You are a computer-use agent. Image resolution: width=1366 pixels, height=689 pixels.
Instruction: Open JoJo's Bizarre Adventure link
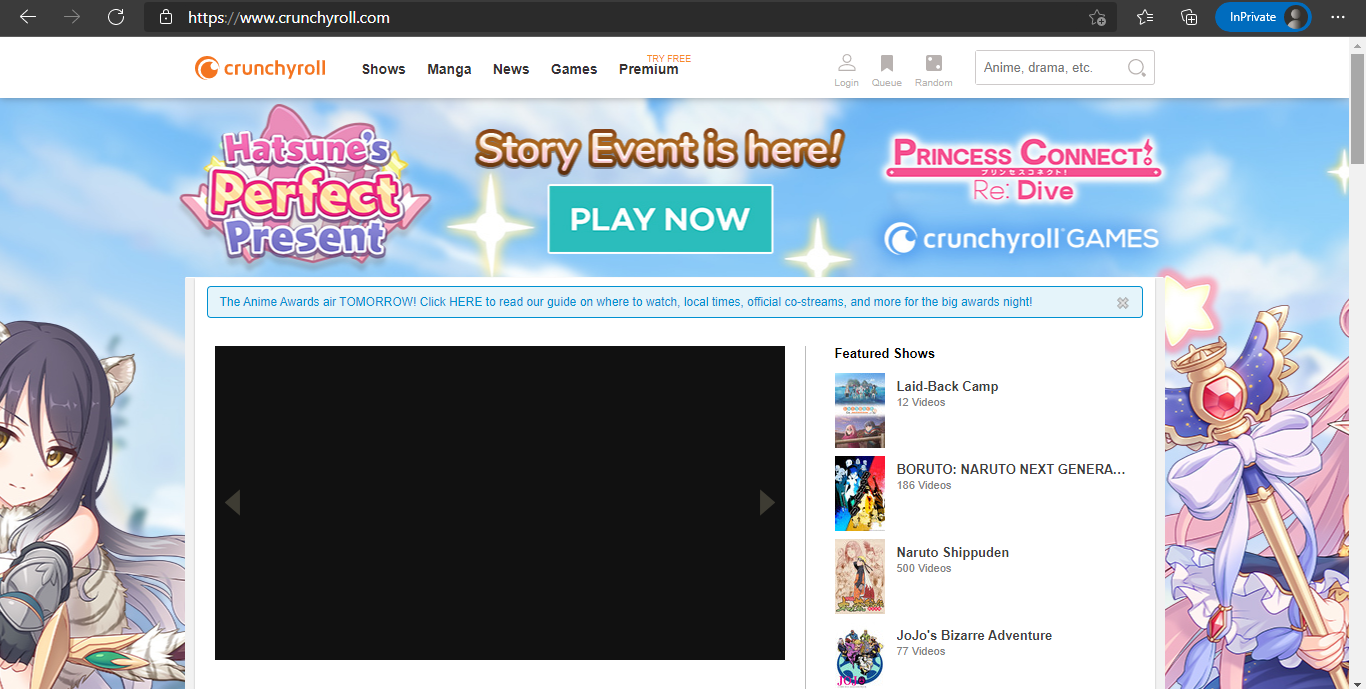pos(974,635)
